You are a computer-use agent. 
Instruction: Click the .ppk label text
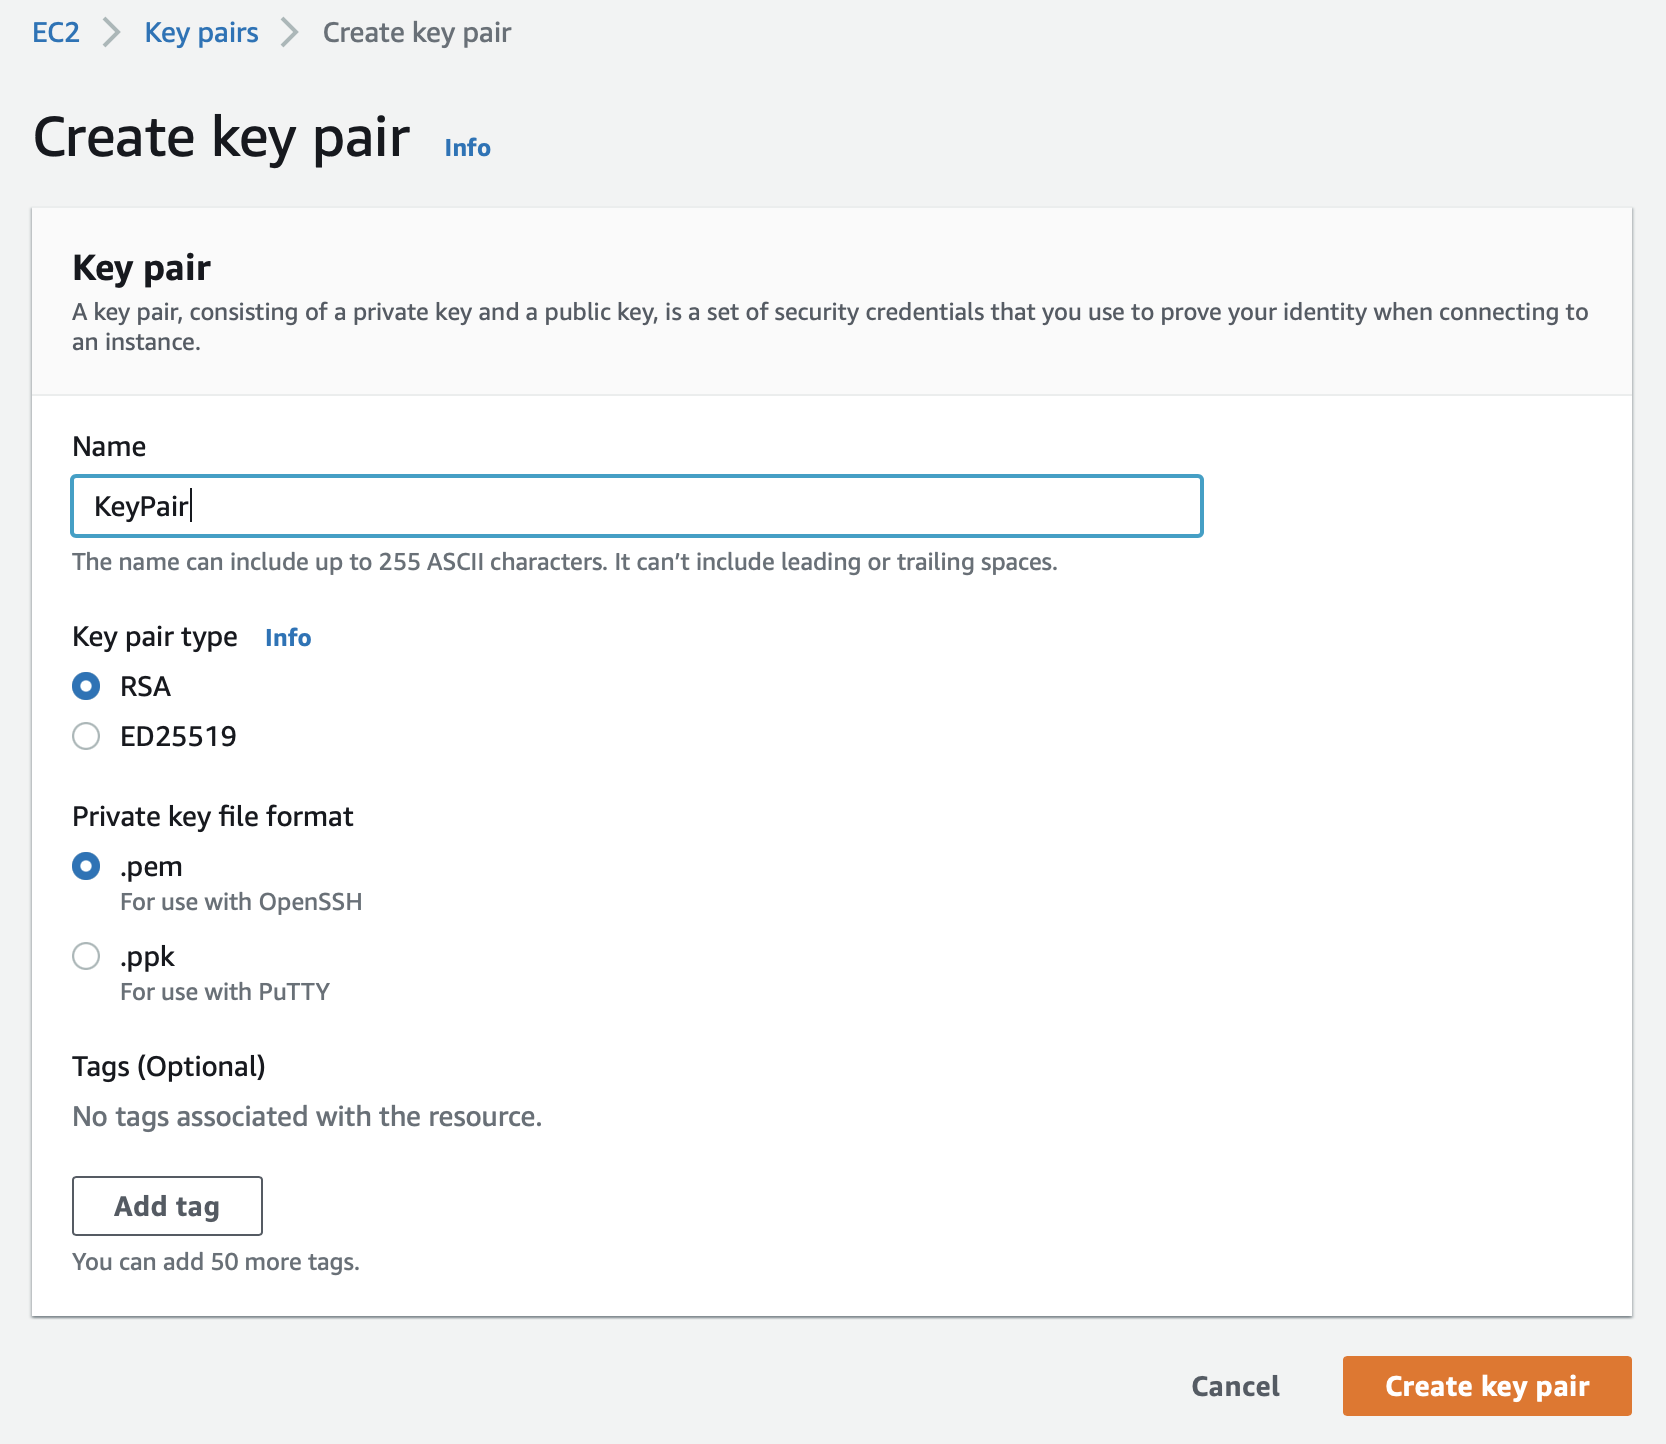pyautogui.click(x=147, y=957)
